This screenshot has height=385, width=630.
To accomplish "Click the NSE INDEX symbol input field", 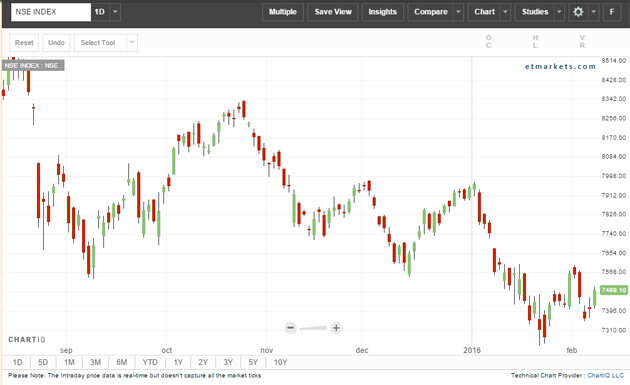I will pyautogui.click(x=51, y=12).
